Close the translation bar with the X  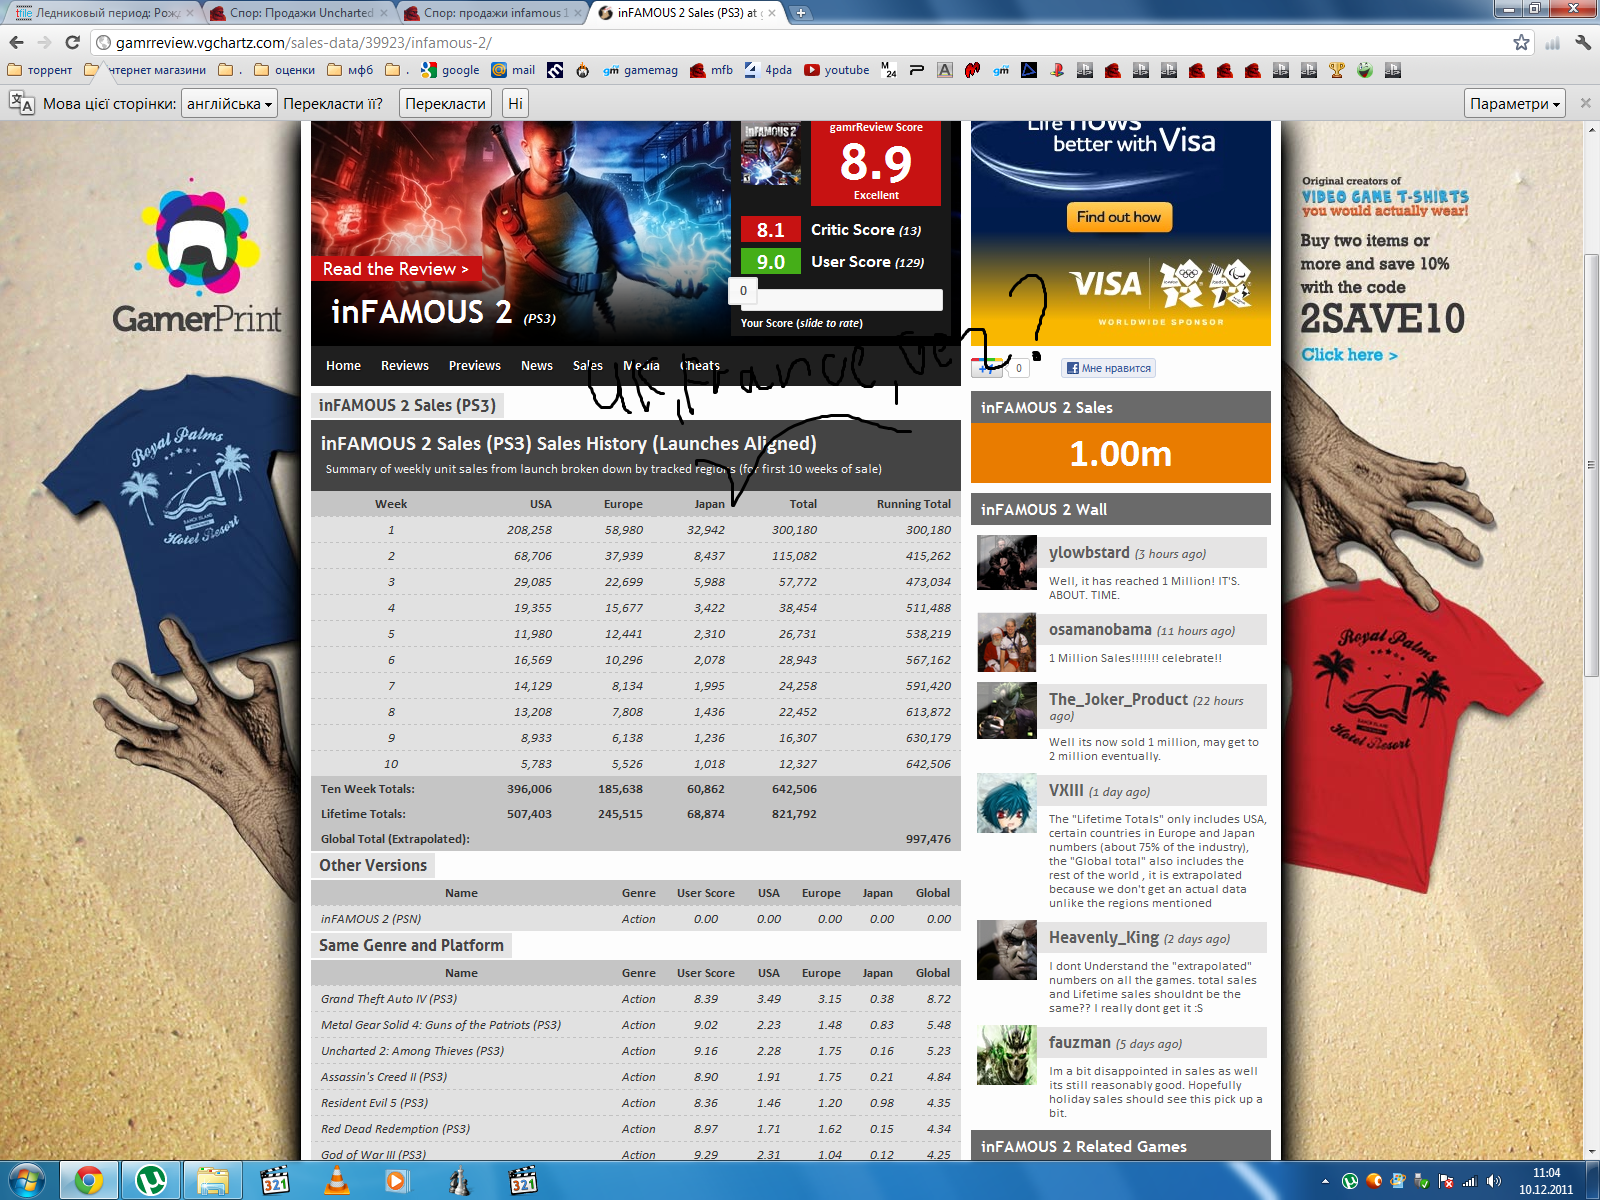tap(1585, 103)
